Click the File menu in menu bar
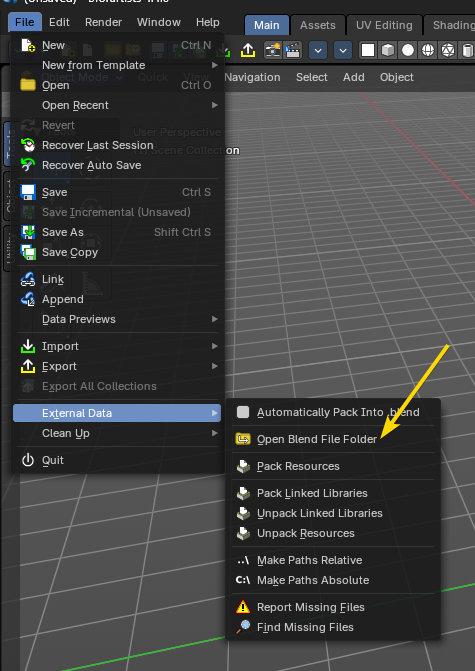The height and width of the screenshot is (671, 475). point(24,22)
